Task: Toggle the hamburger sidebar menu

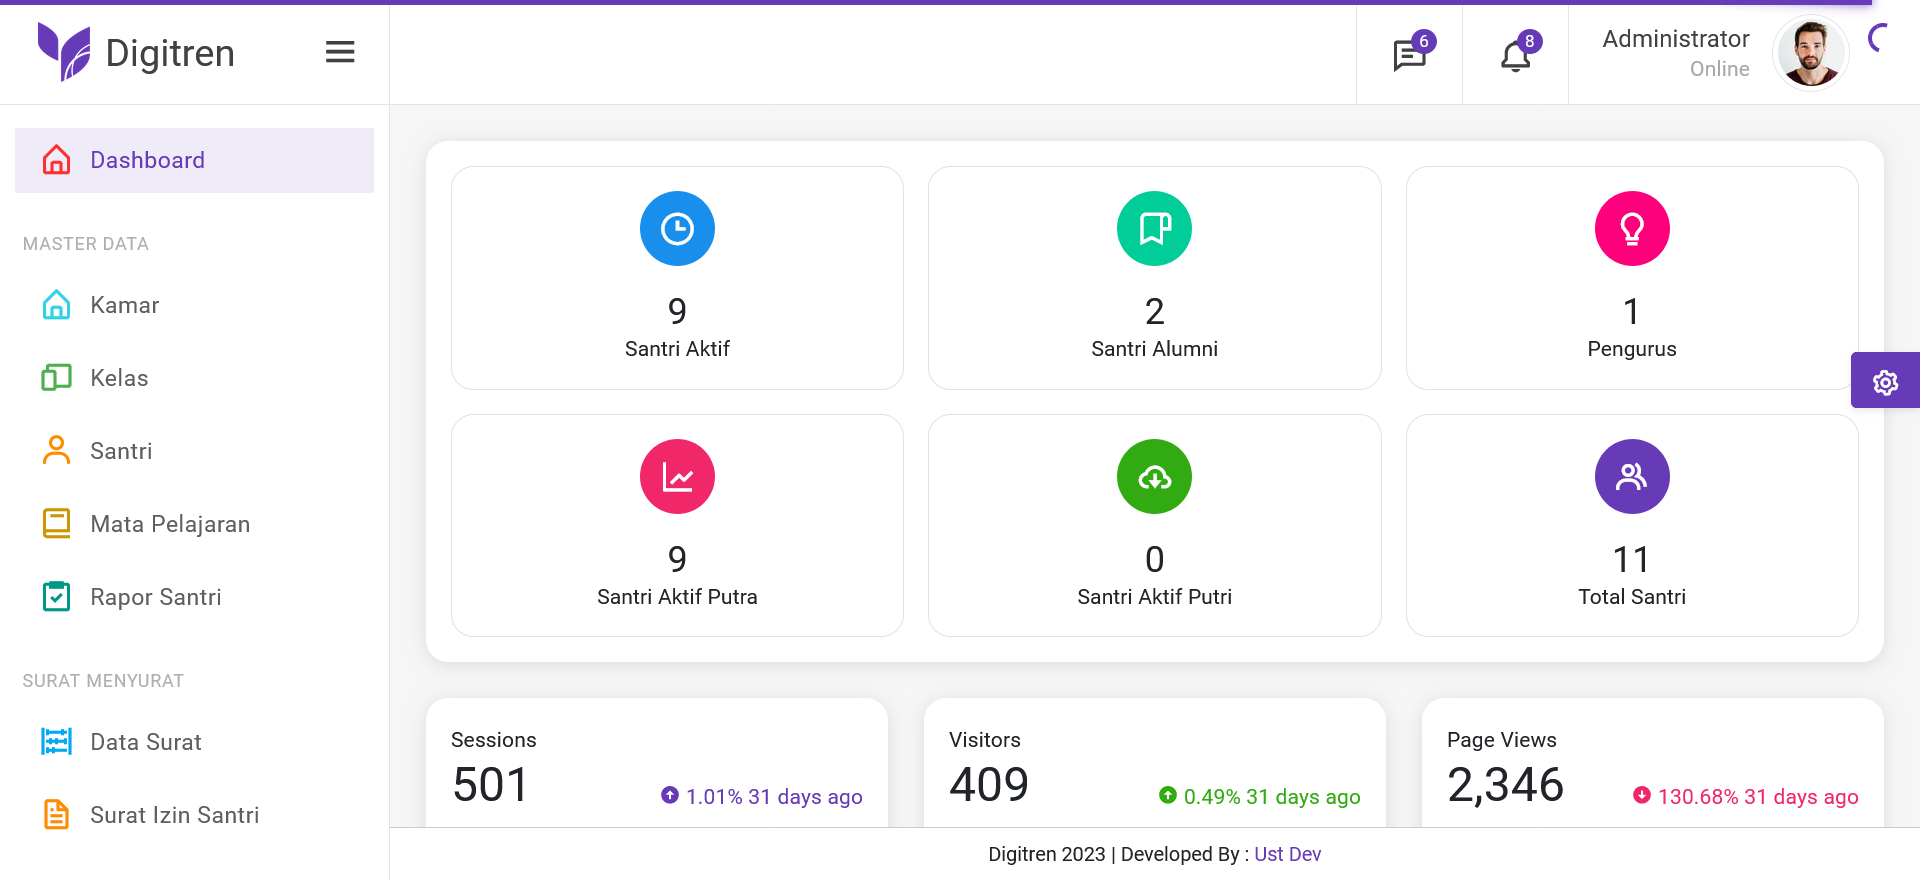Action: (x=340, y=52)
